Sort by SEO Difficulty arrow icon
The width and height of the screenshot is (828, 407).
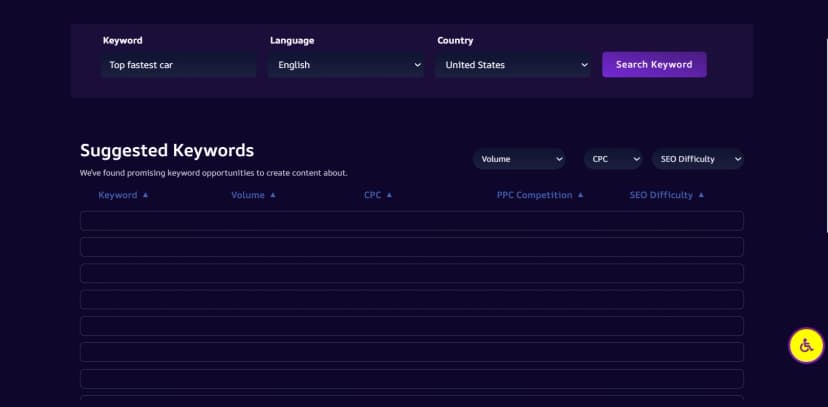701,195
